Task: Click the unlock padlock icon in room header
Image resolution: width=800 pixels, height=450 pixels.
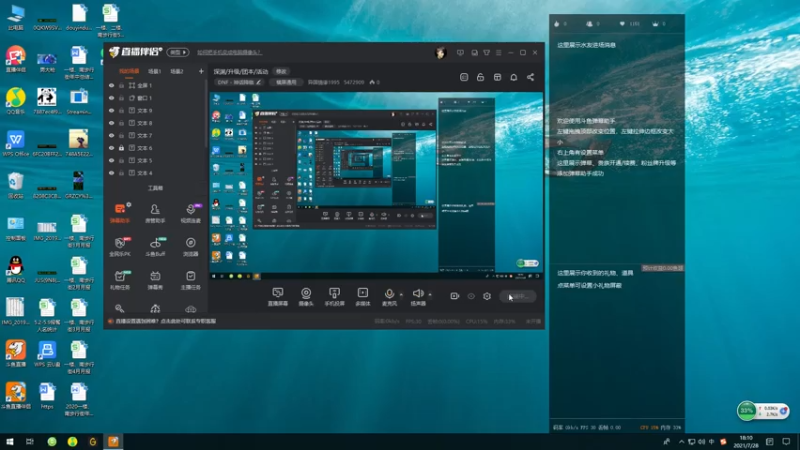Action: [x=480, y=77]
